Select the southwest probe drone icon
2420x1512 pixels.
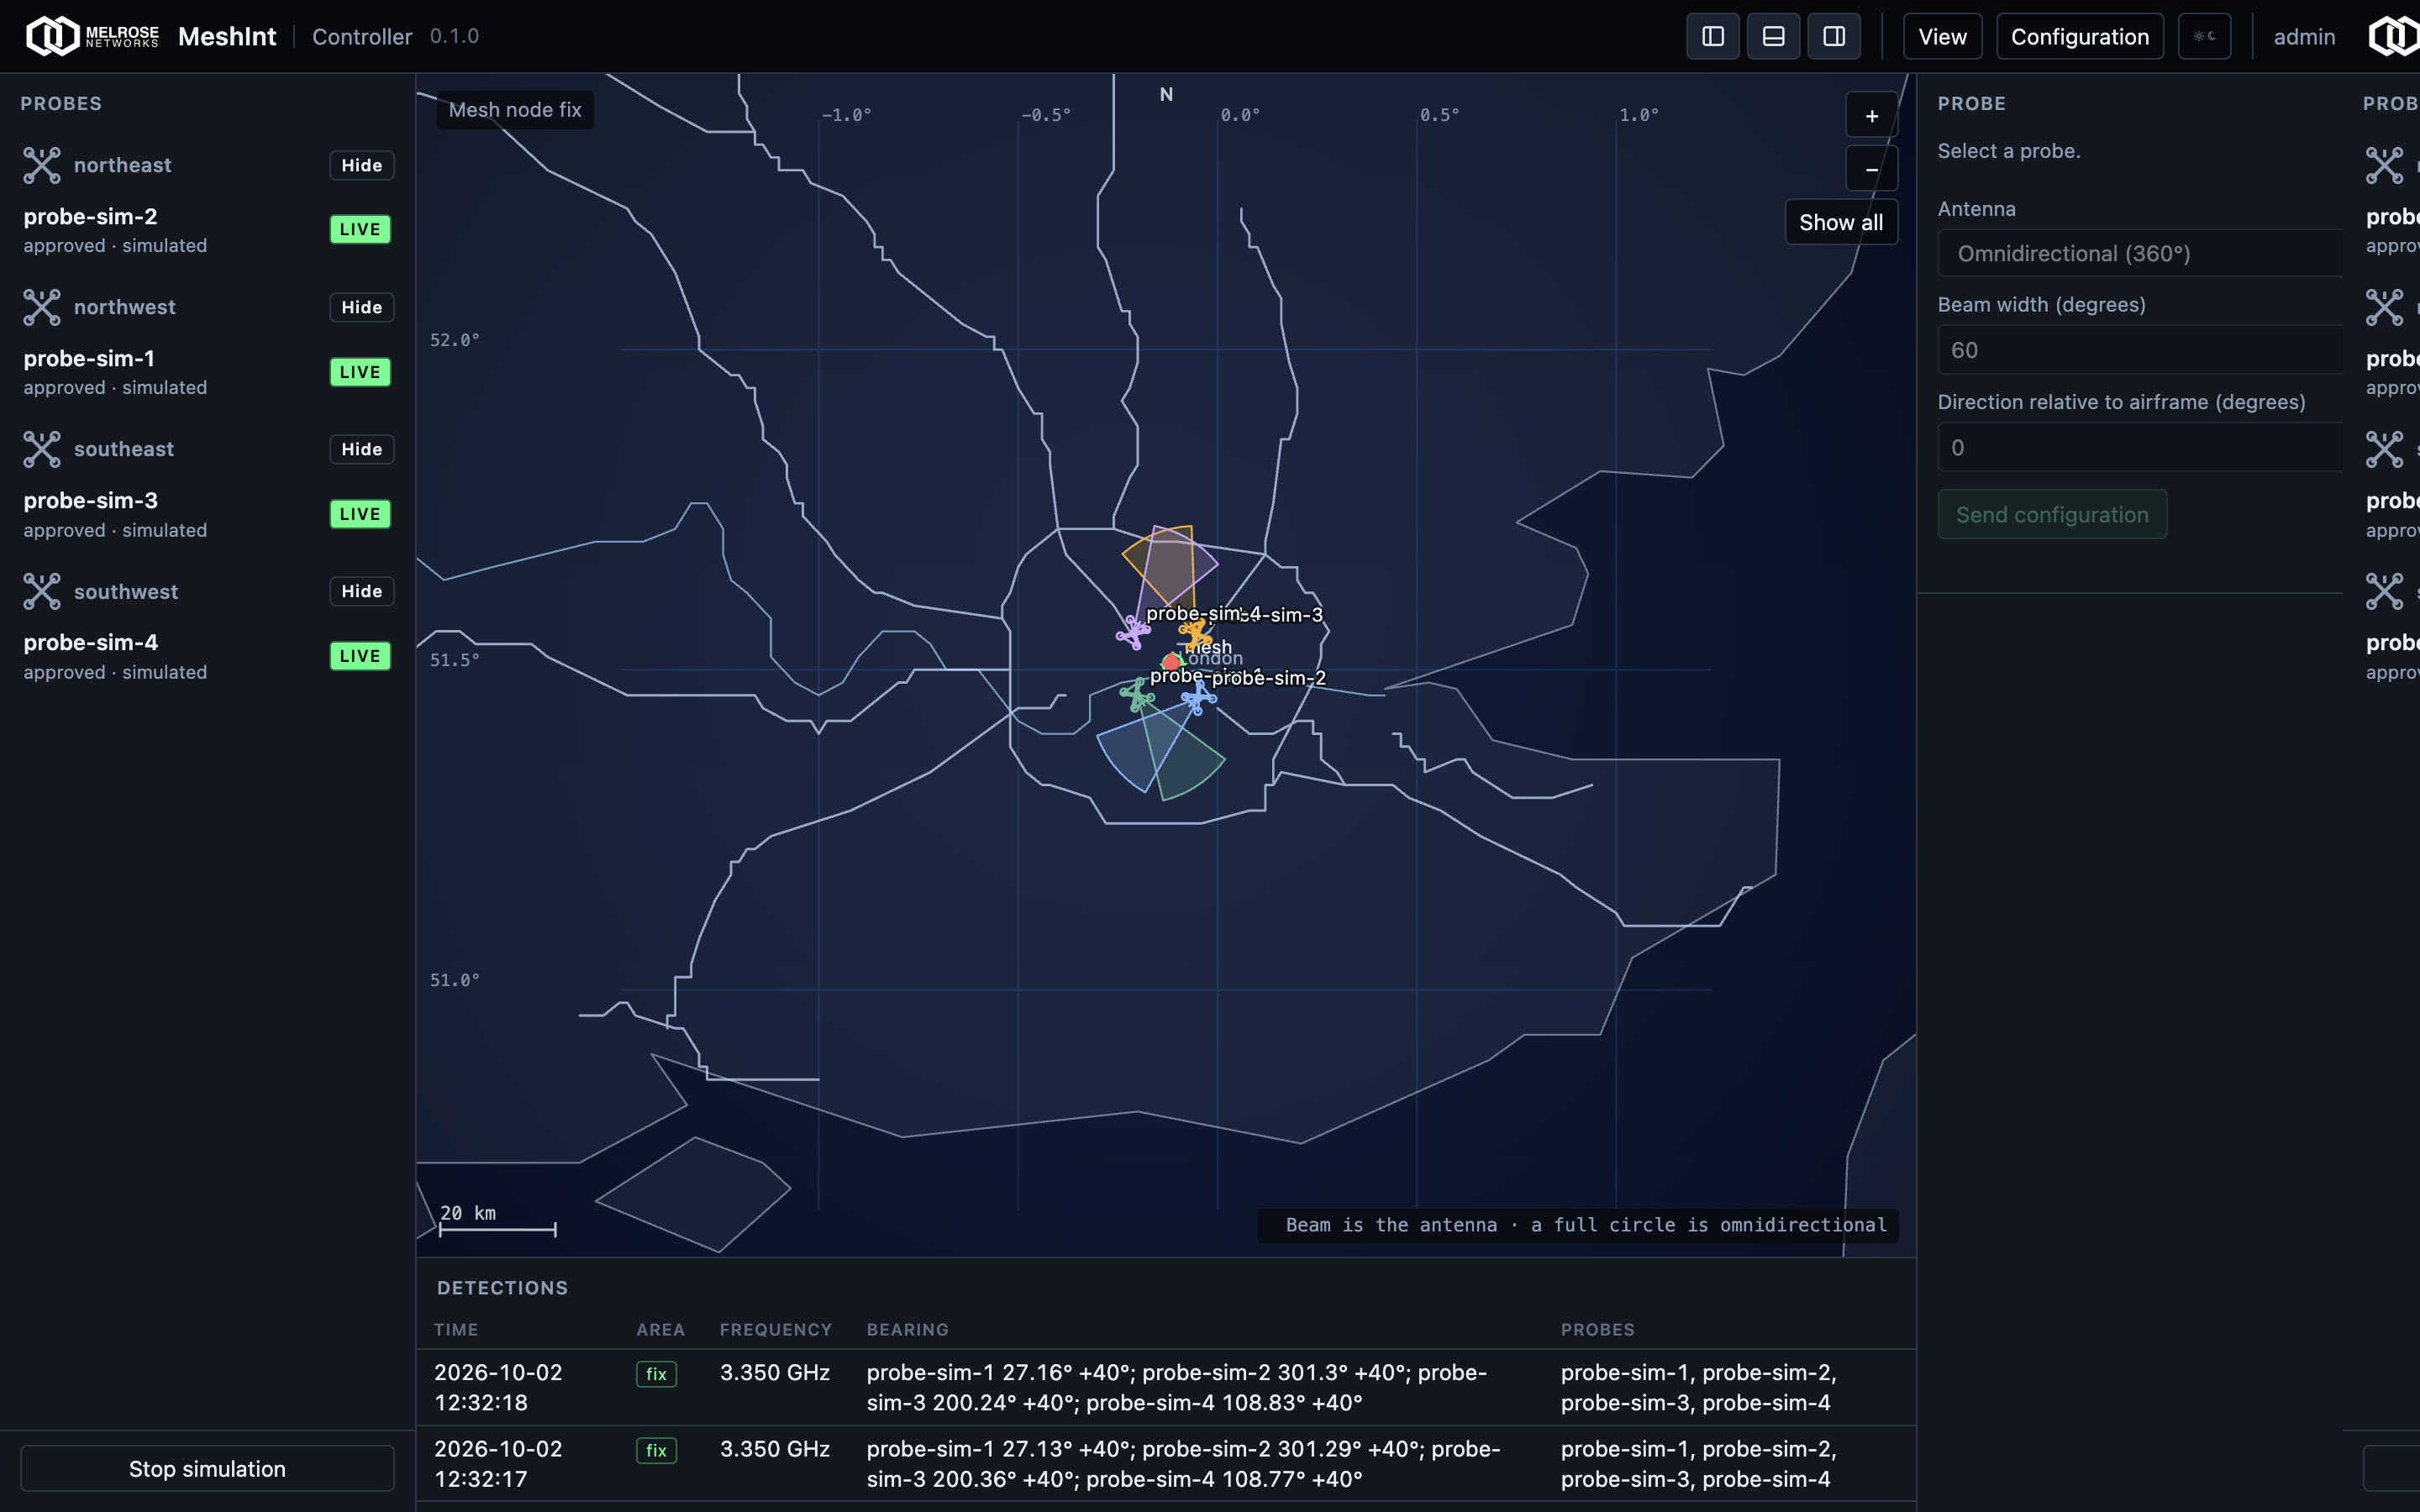point(42,591)
